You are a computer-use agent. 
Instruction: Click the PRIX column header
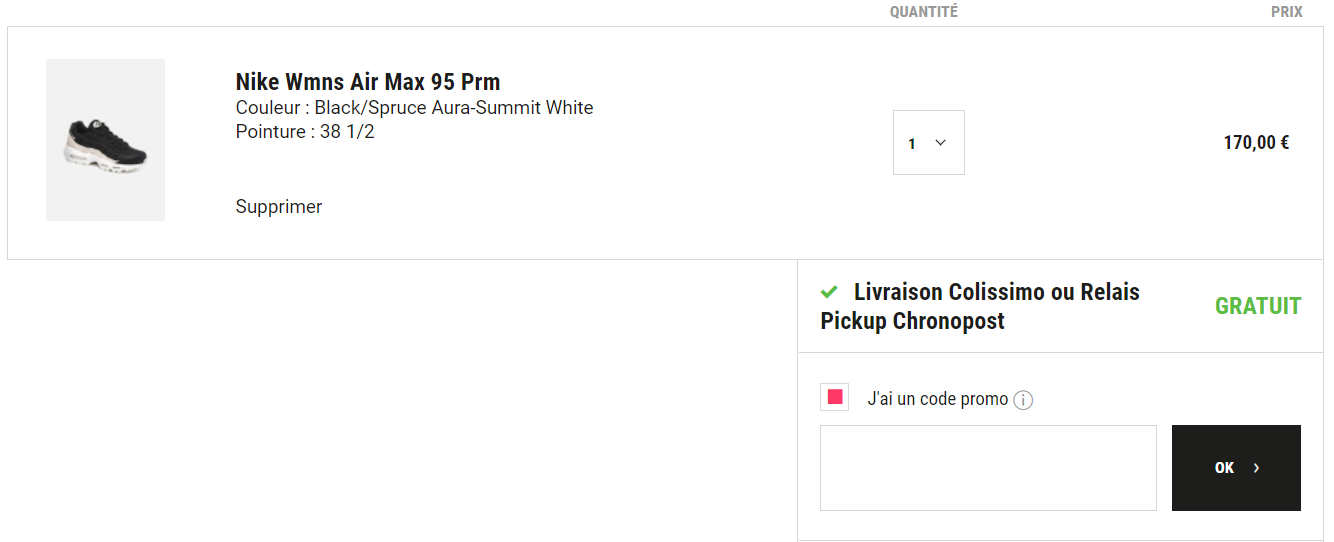click(1287, 12)
